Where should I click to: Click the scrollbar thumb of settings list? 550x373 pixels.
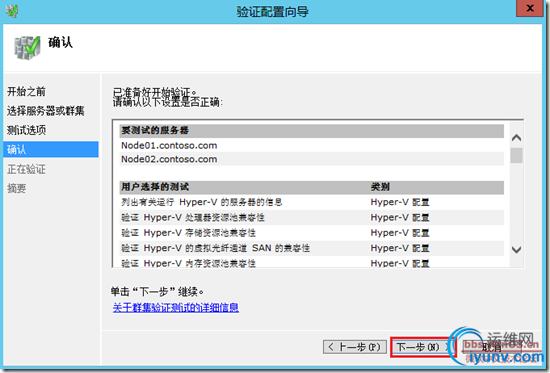(516, 155)
